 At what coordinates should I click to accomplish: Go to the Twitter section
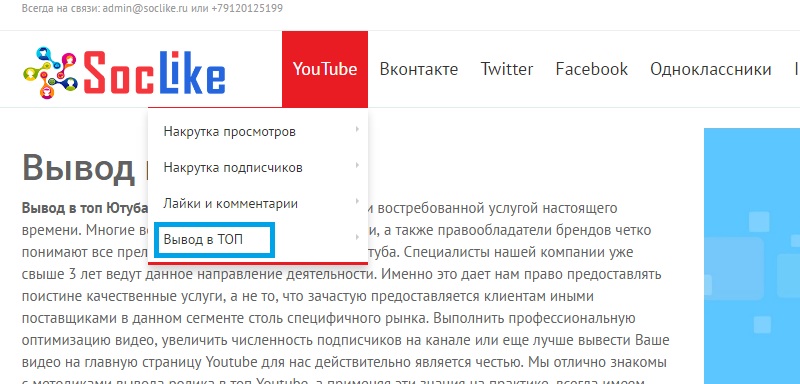pyautogui.click(x=507, y=69)
